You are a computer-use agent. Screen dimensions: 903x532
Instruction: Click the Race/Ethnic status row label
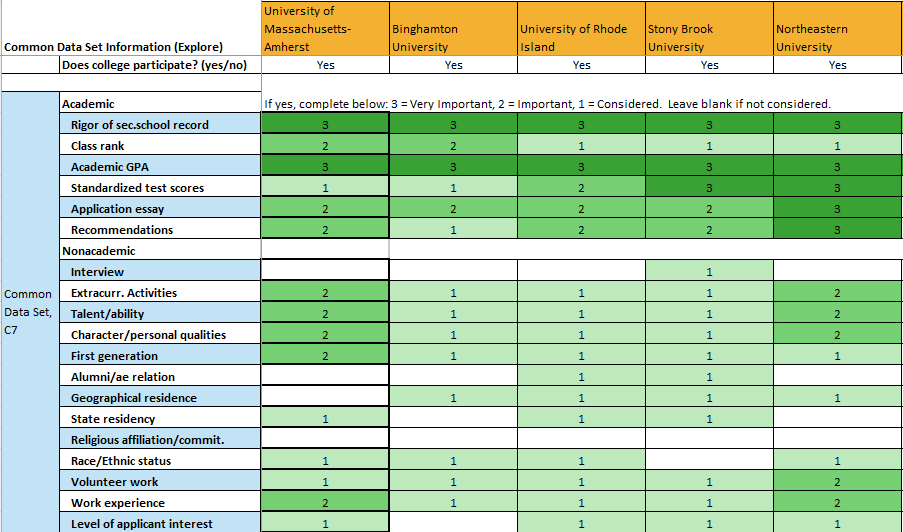160,461
